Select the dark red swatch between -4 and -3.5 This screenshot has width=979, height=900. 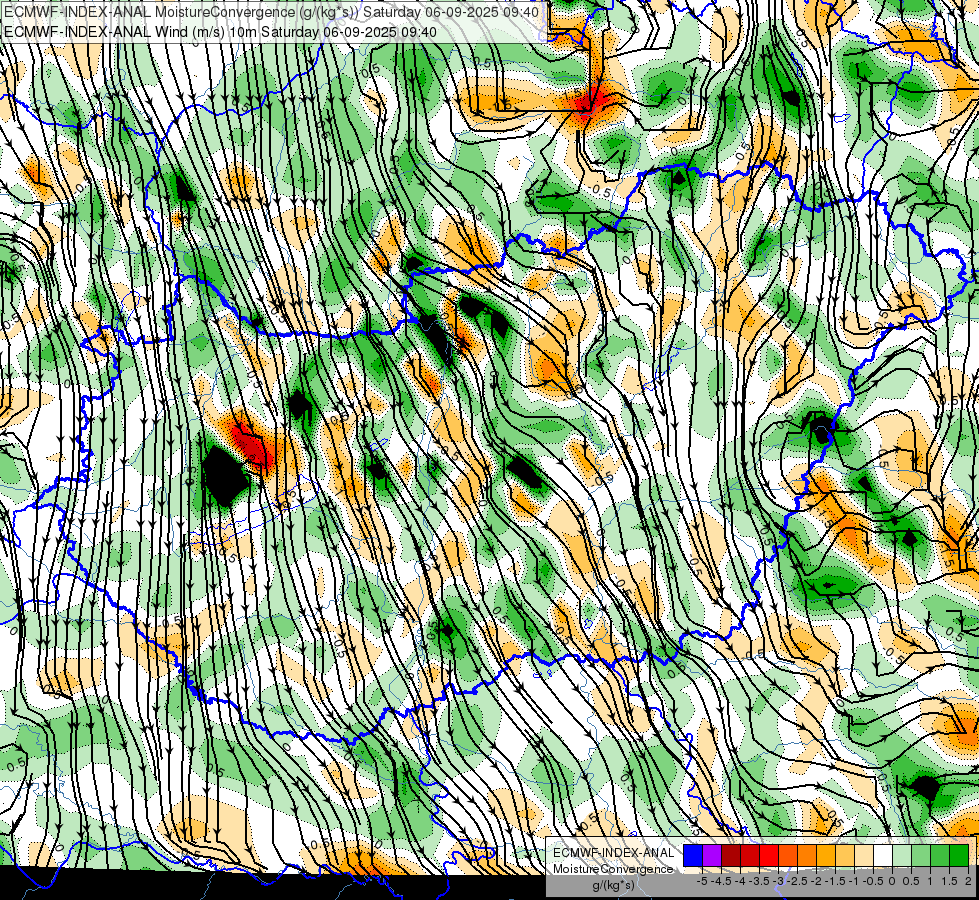pos(749,855)
